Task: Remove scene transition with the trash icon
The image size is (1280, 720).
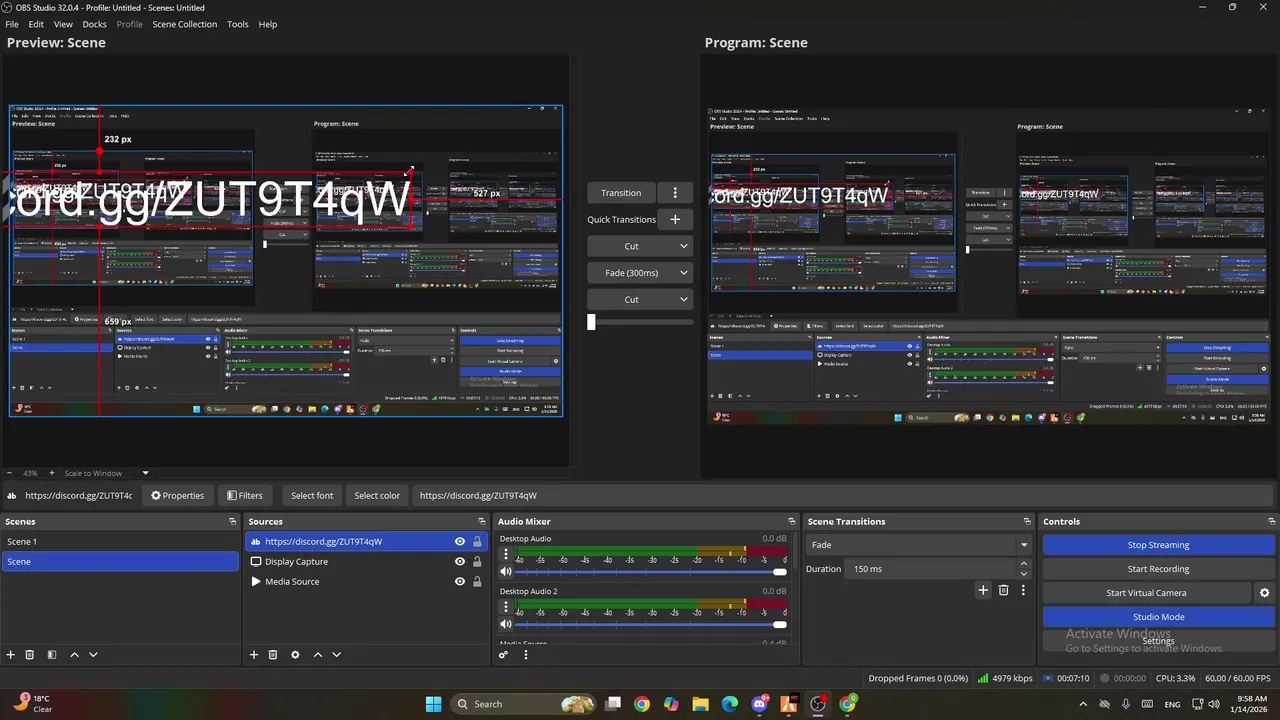Action: (1003, 590)
